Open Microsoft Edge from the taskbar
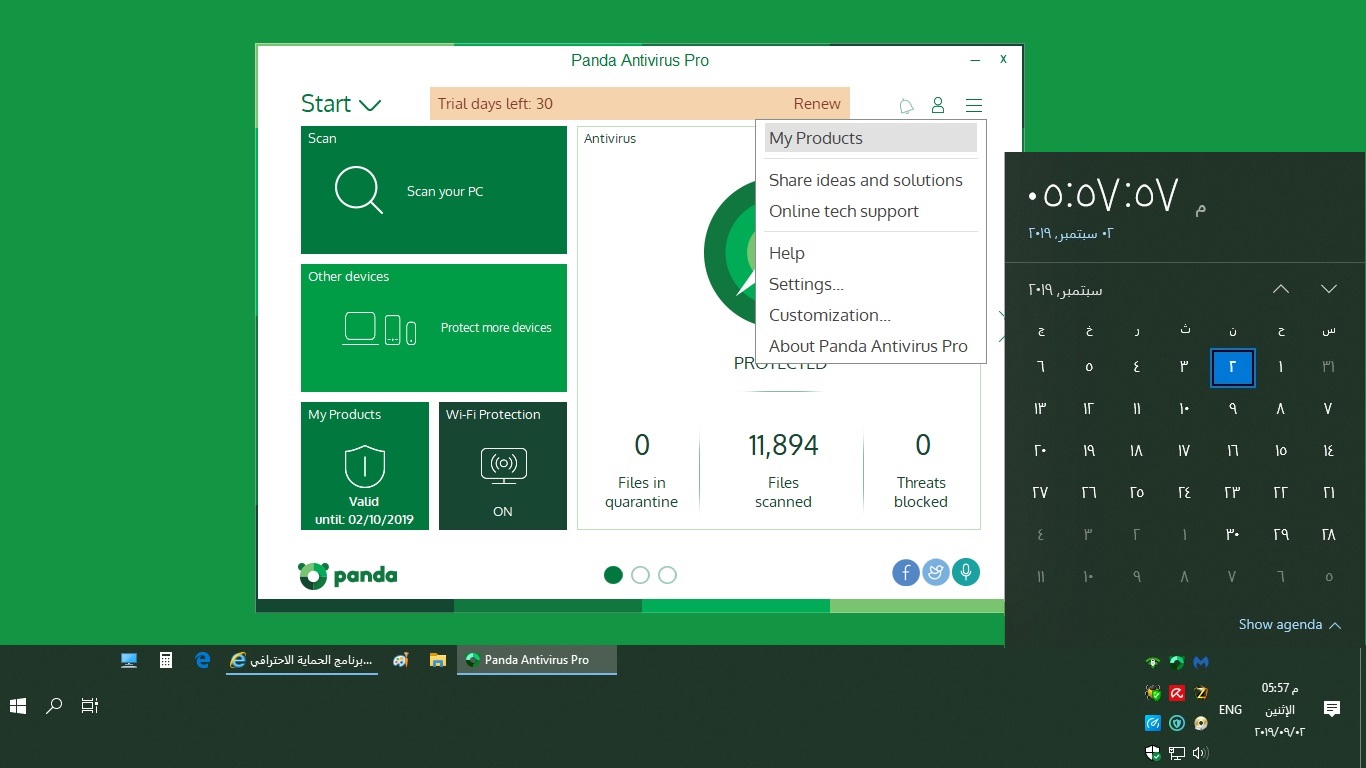This screenshot has width=1366, height=768. coord(203,660)
